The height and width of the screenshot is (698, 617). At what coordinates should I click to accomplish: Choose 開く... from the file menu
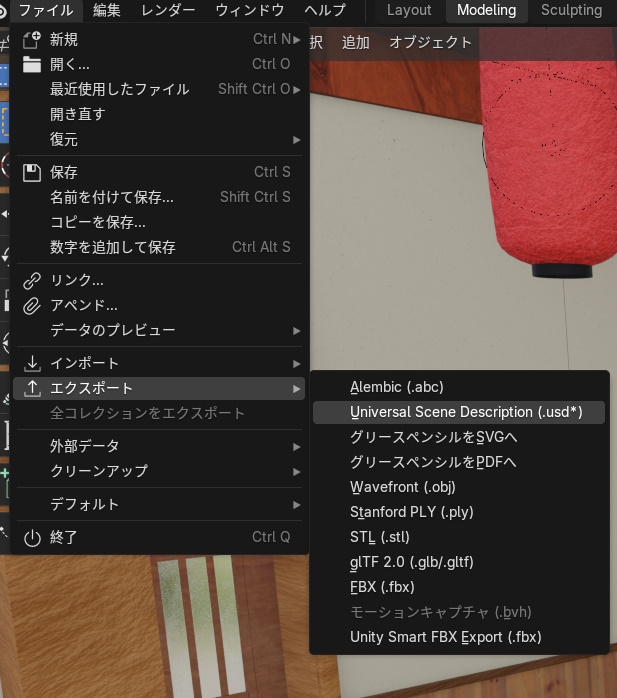(x=159, y=65)
